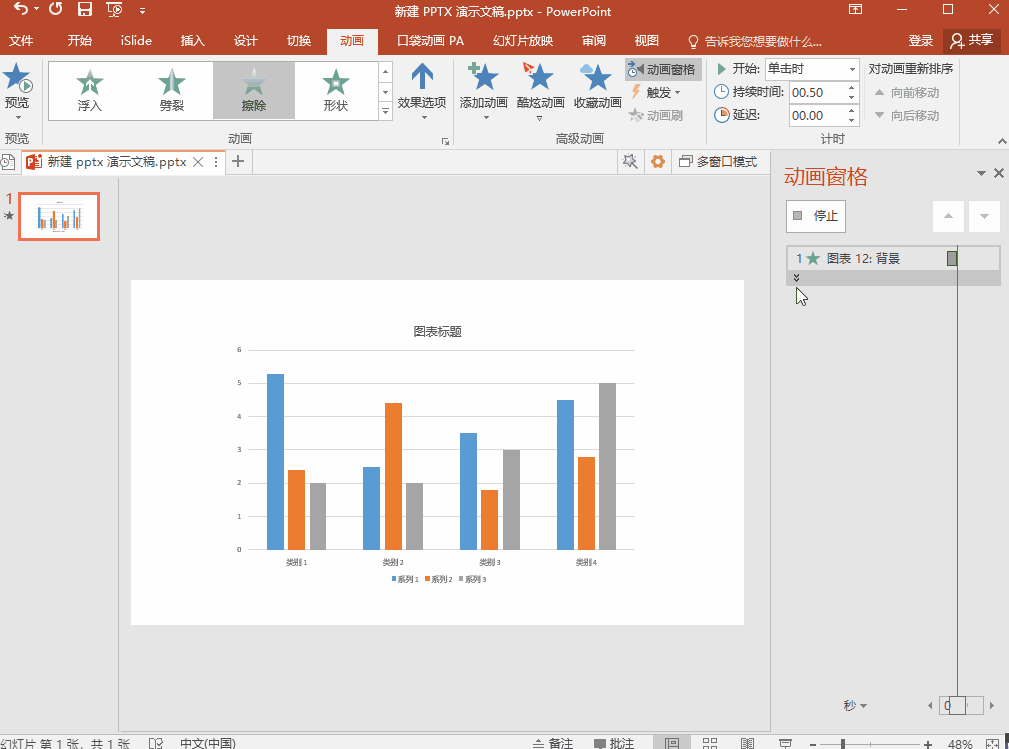Viewport: 1009px width, 749px height.
Task: Toggle multi-window mode (多窗口模式)
Action: pyautogui.click(x=718, y=162)
